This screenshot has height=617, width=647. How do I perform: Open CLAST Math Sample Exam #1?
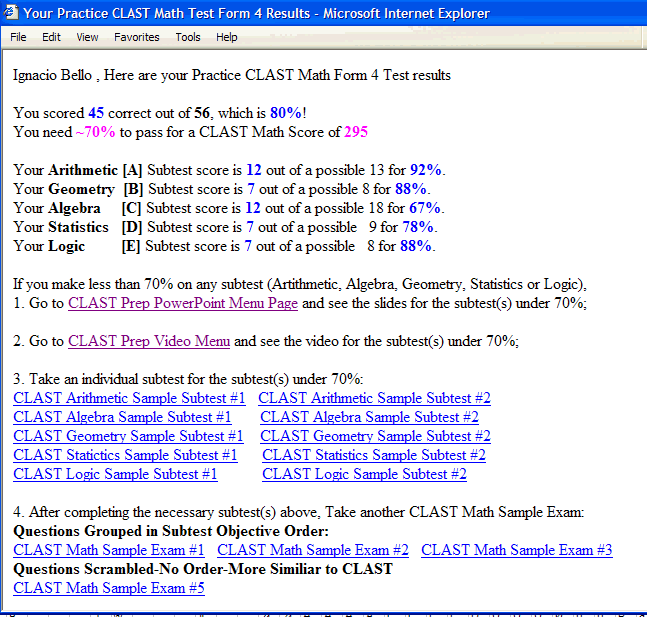click(109, 550)
